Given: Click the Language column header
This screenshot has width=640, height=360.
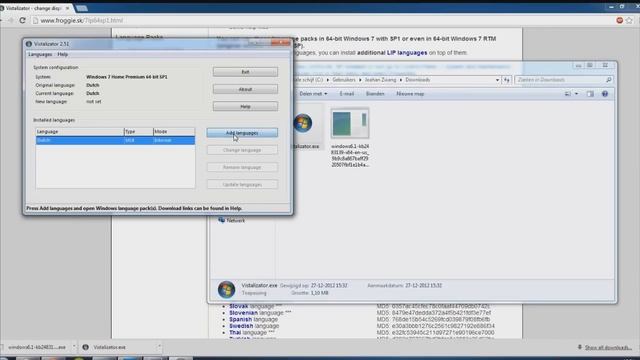Looking at the screenshot, I should [80, 131].
